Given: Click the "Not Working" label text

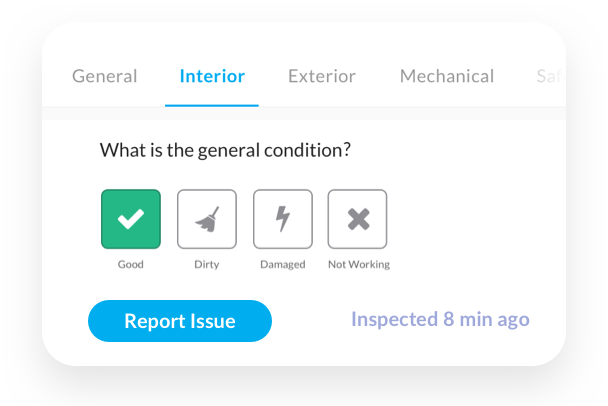Looking at the screenshot, I should tap(359, 265).
